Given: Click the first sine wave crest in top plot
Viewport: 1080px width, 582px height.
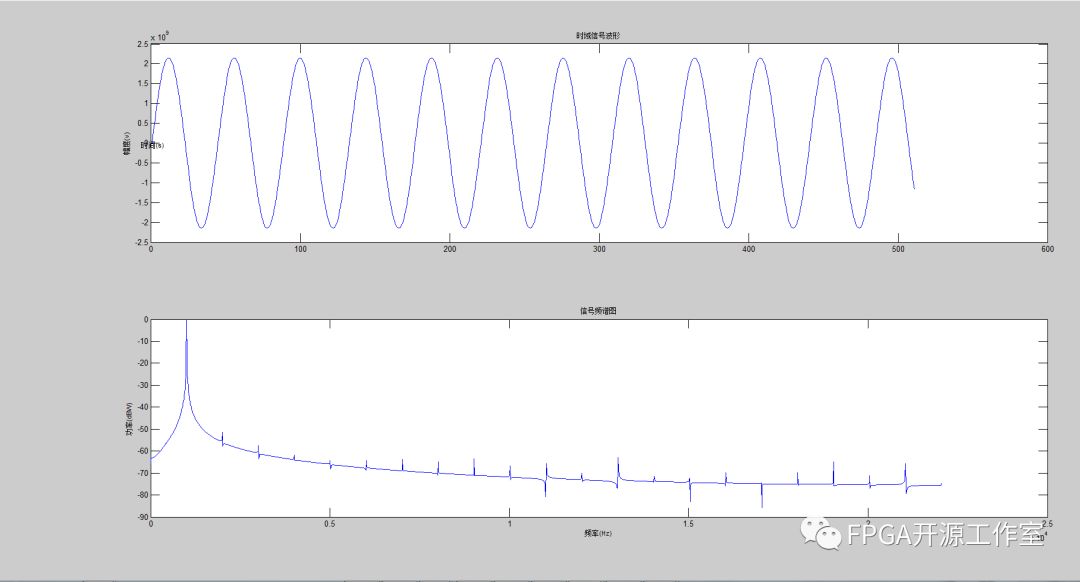Looking at the screenshot, I should click(x=169, y=58).
